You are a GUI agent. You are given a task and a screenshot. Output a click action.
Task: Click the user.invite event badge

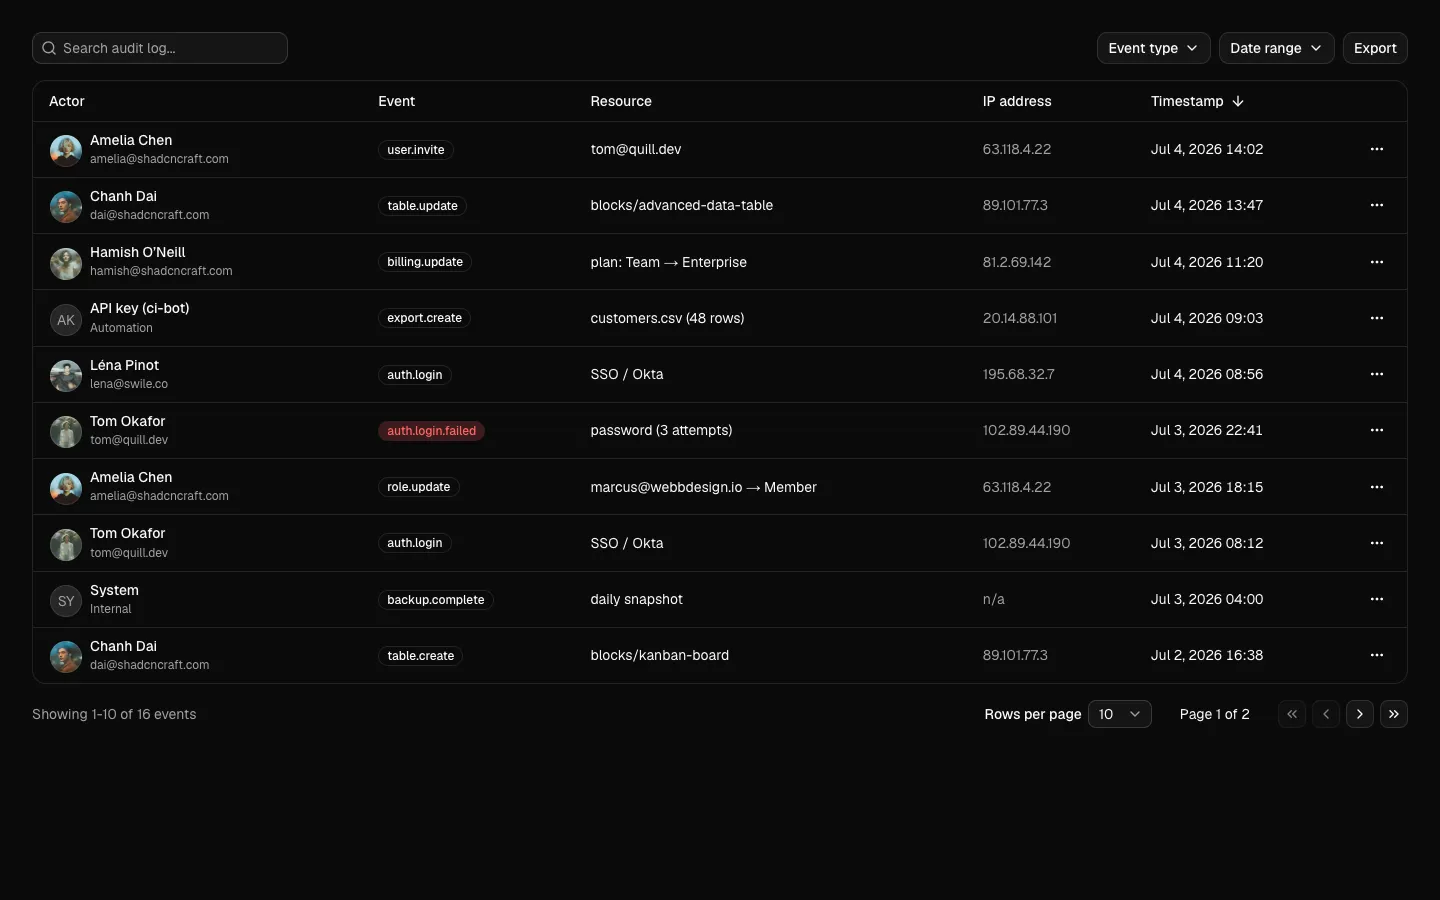[416, 150]
